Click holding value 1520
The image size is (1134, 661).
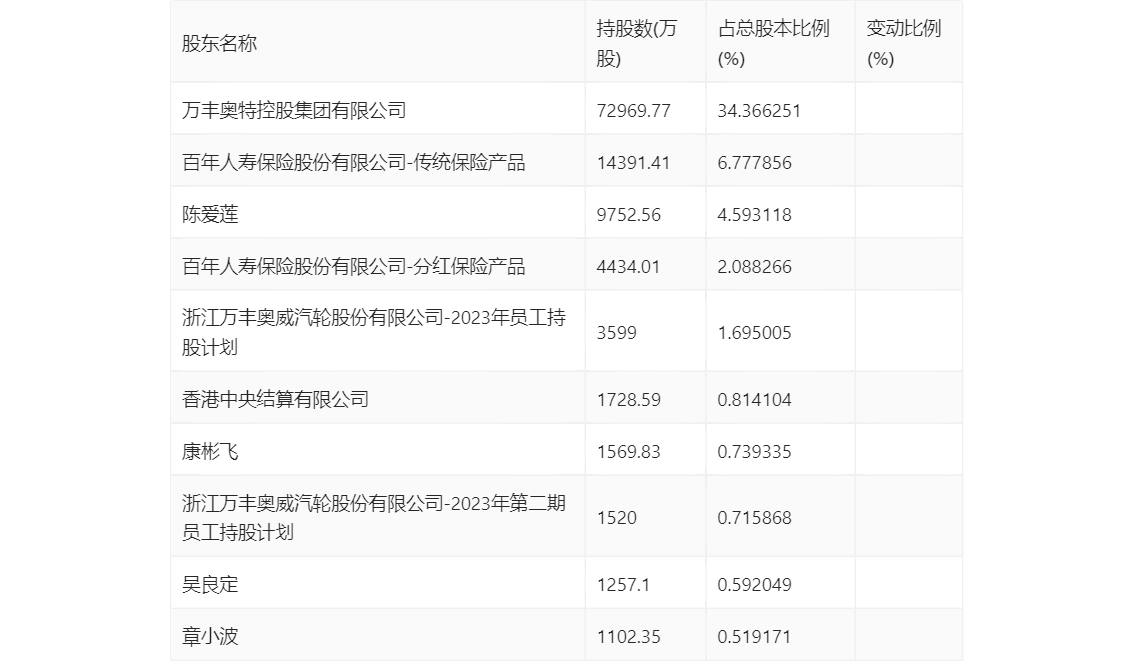coord(617,518)
